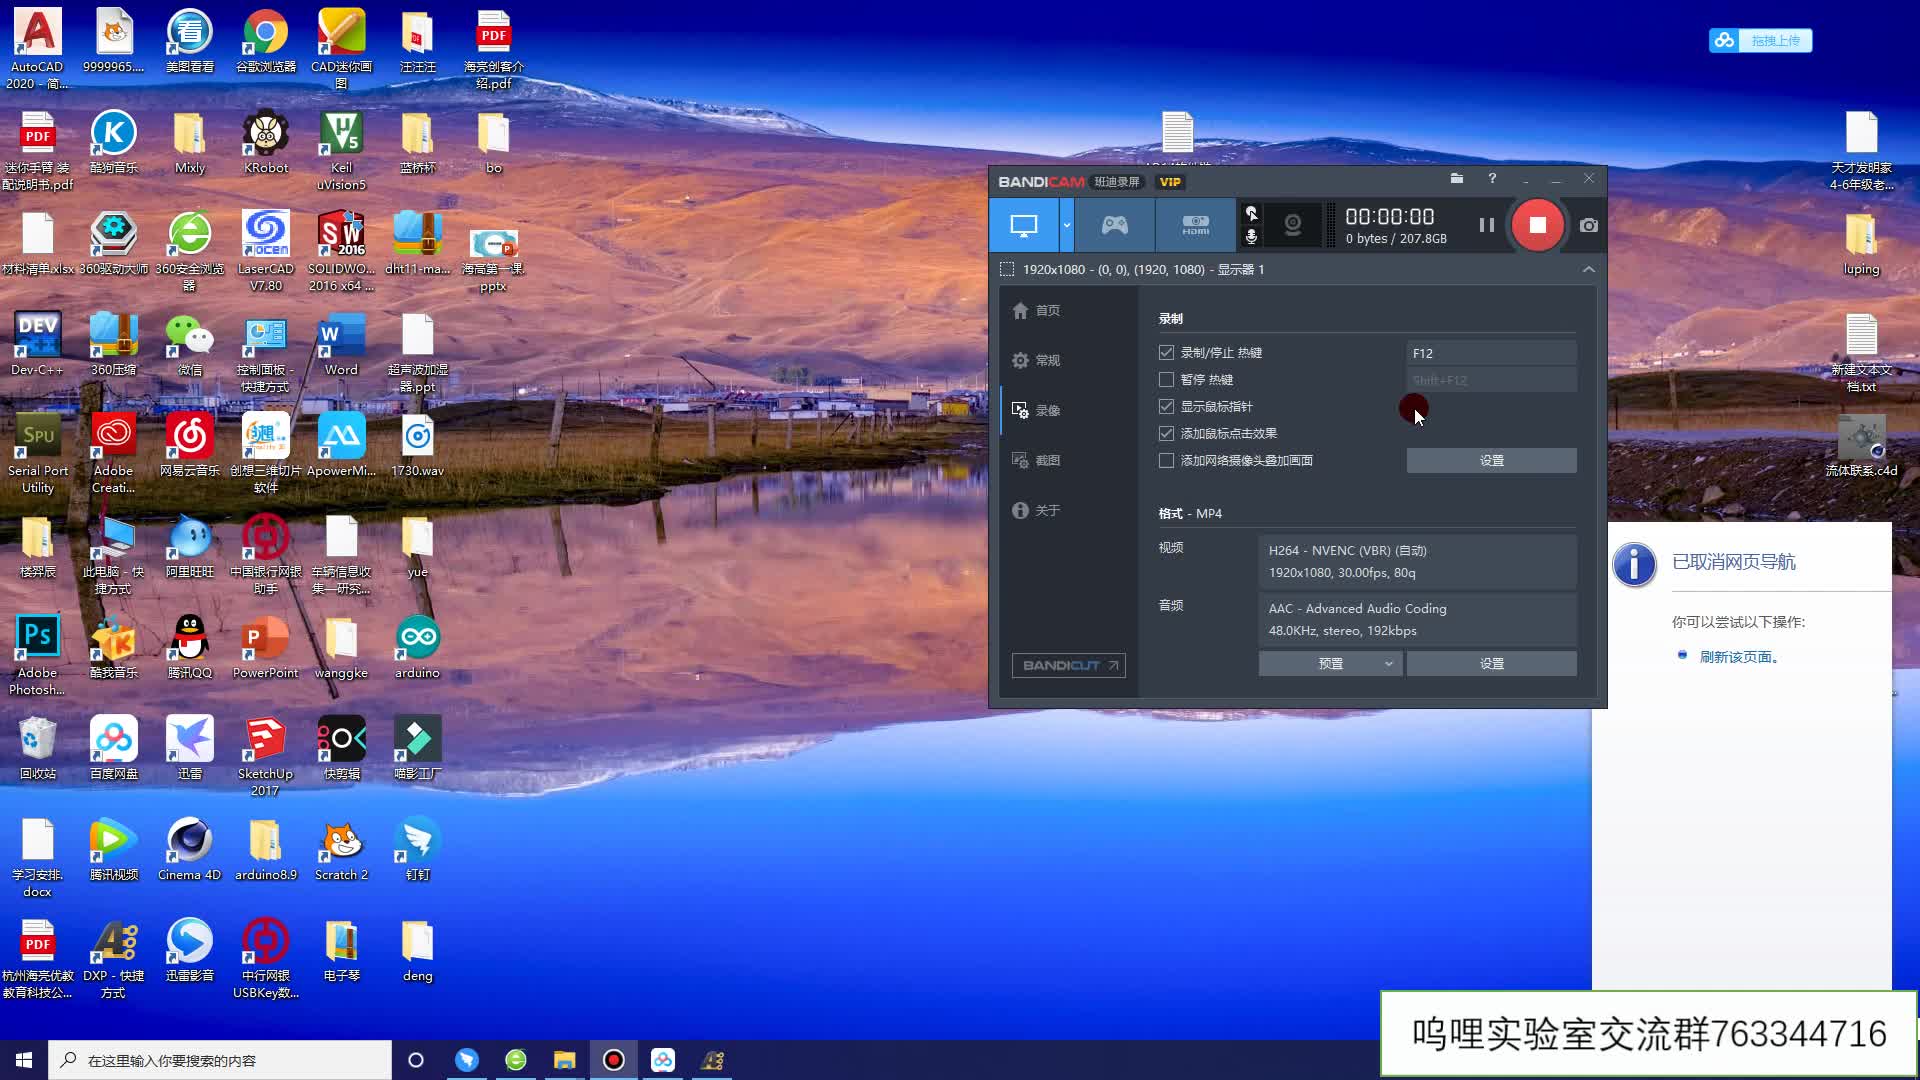Capture a screenshot with the camera icon
Viewport: 1920px width, 1080px height.
pos(1589,225)
